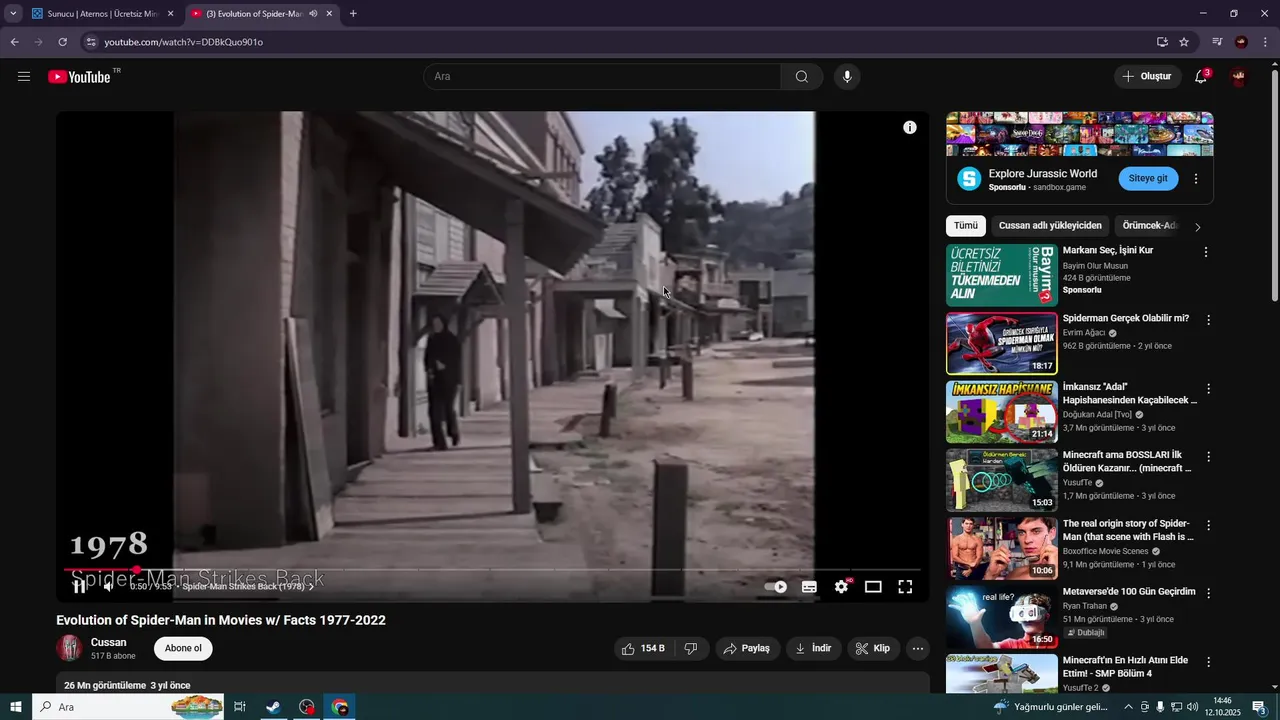The width and height of the screenshot is (1280, 720).
Task: Close the Evolution of Spider-Man tab
Action: (x=329, y=14)
